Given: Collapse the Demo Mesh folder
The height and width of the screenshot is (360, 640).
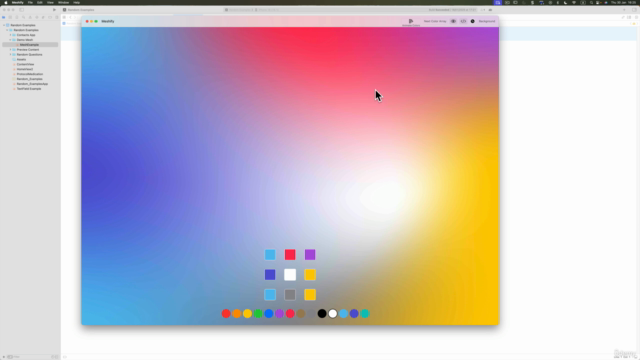Looking at the screenshot, I should [11, 40].
